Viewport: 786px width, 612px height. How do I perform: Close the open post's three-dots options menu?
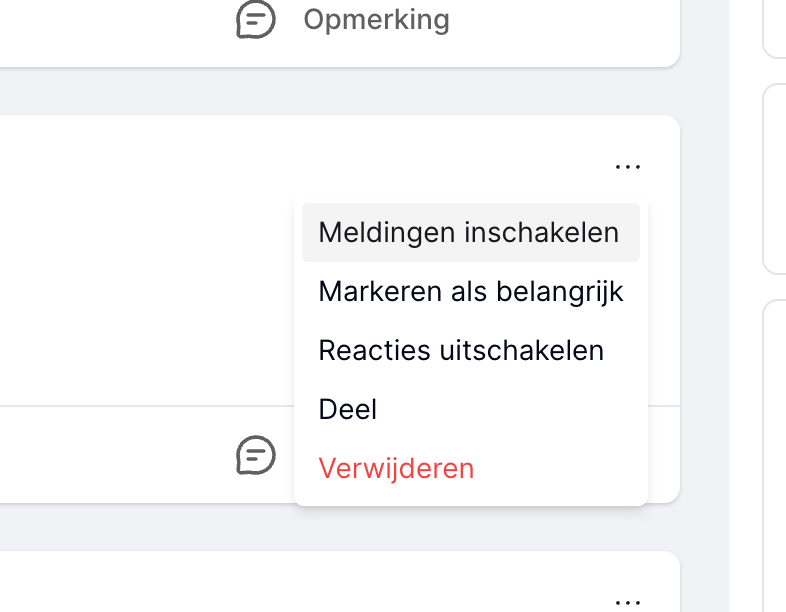pos(628,166)
